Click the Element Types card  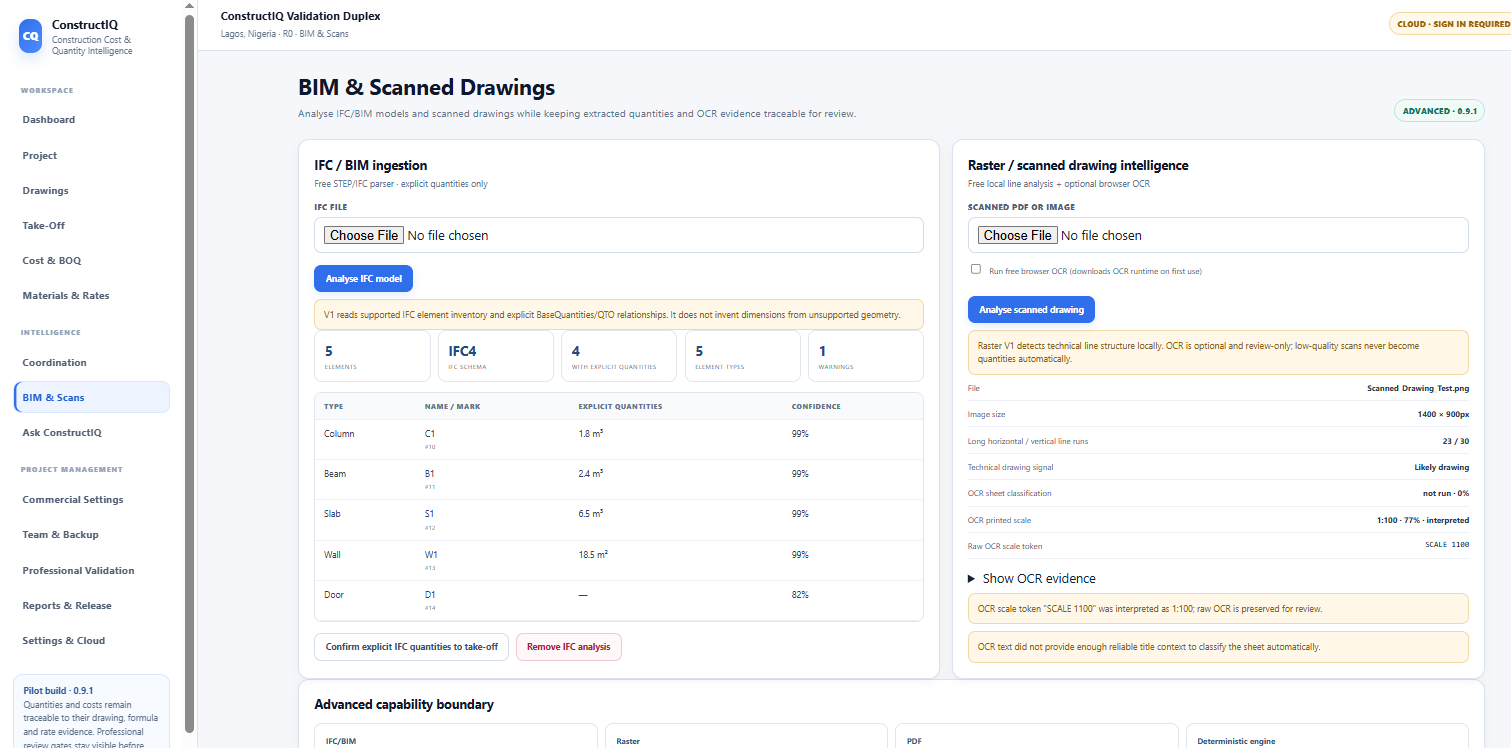coord(742,356)
